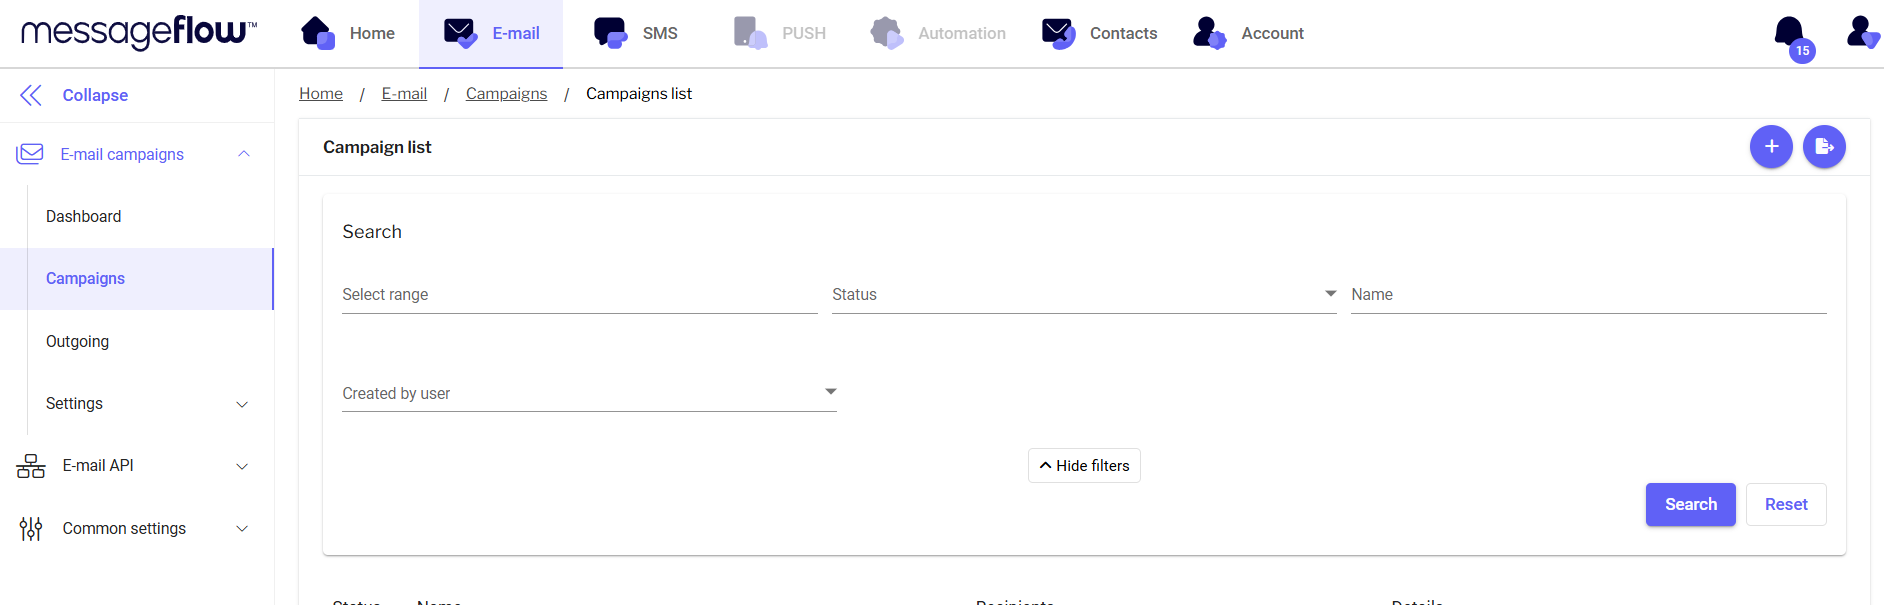The height and width of the screenshot is (605, 1884).
Task: Click the Common settings sliders icon
Action: click(x=31, y=528)
